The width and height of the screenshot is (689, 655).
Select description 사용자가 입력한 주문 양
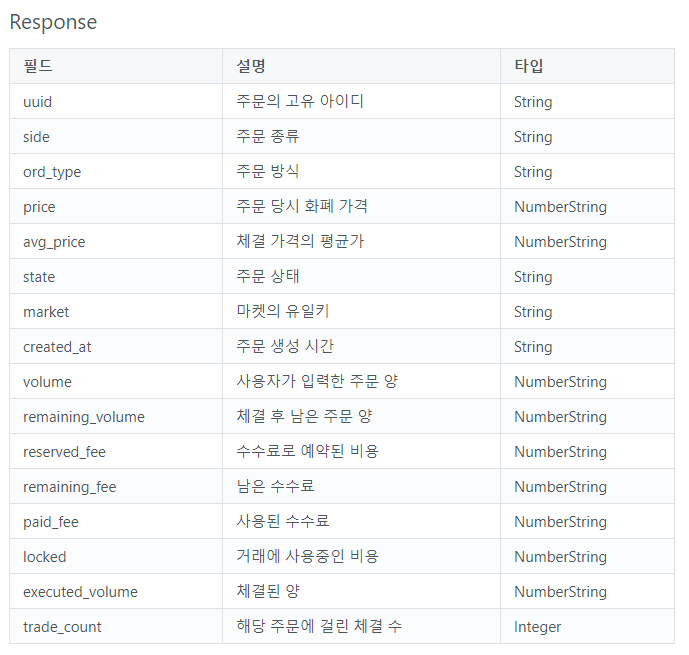point(317,381)
